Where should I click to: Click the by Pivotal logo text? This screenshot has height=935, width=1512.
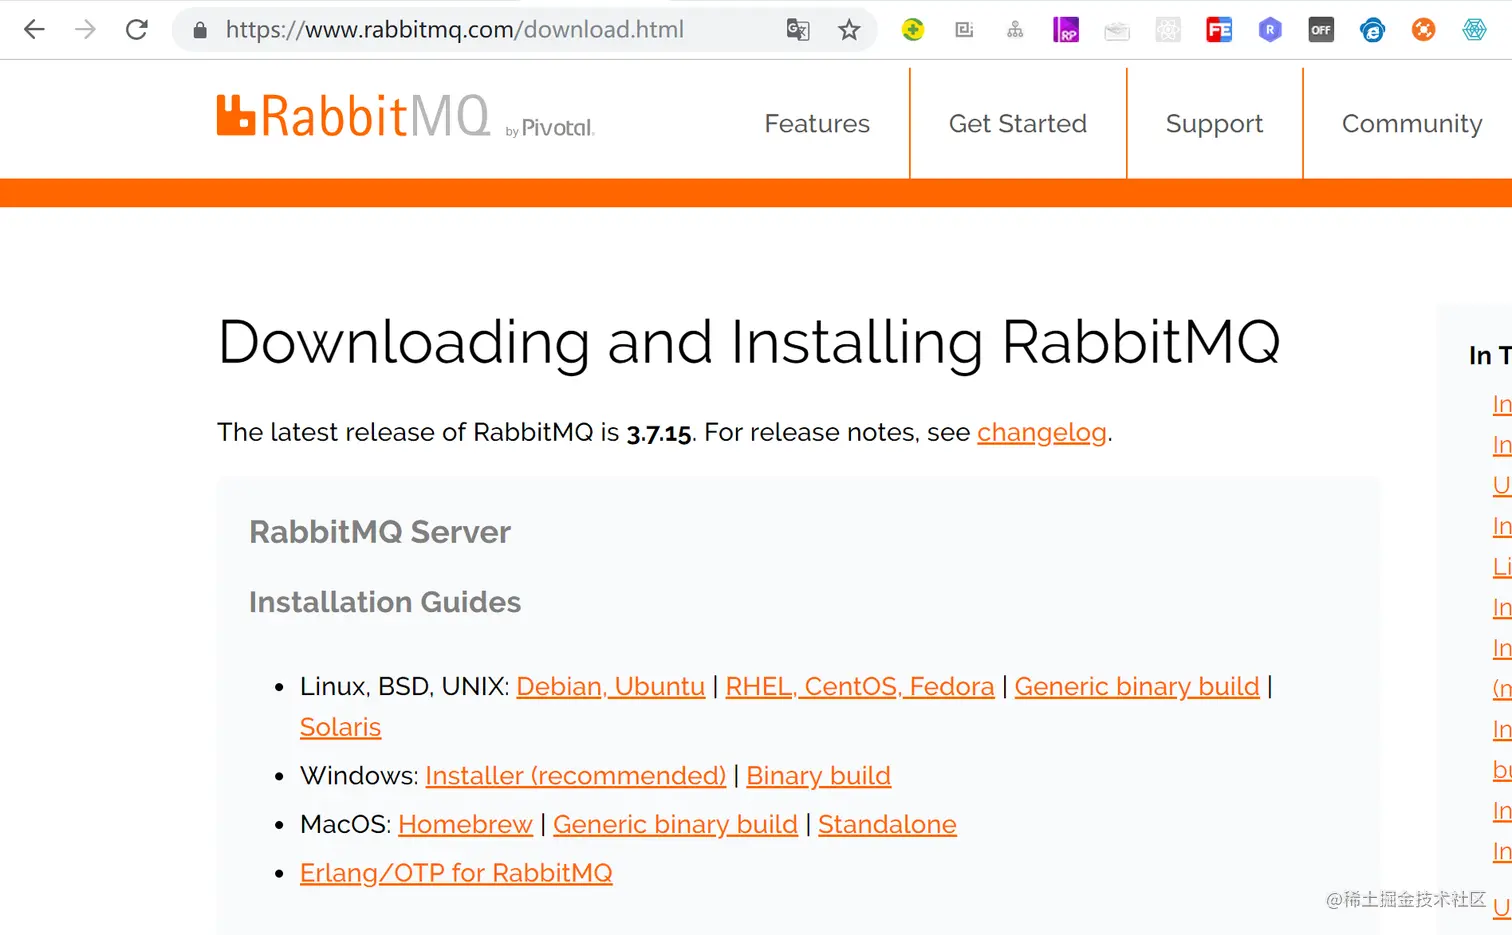[x=550, y=128]
